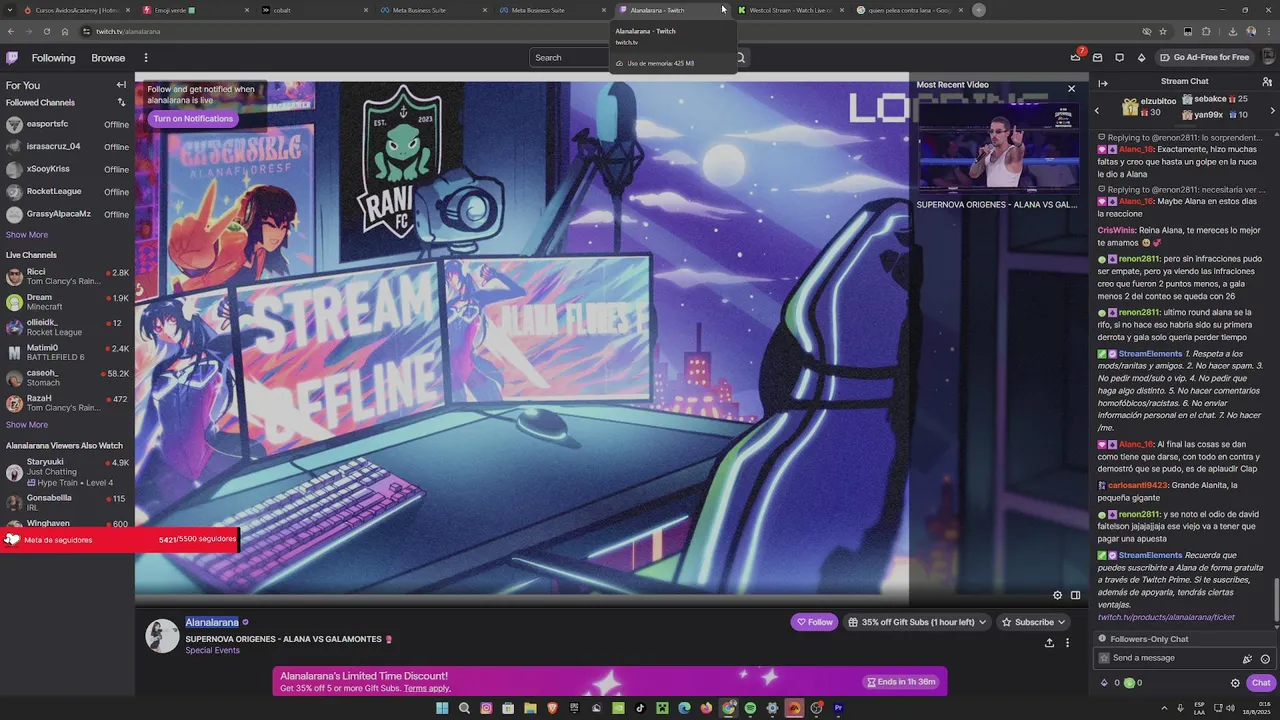Open the chat community users icon
Image resolution: width=1280 pixels, height=720 pixels.
click(1265, 83)
